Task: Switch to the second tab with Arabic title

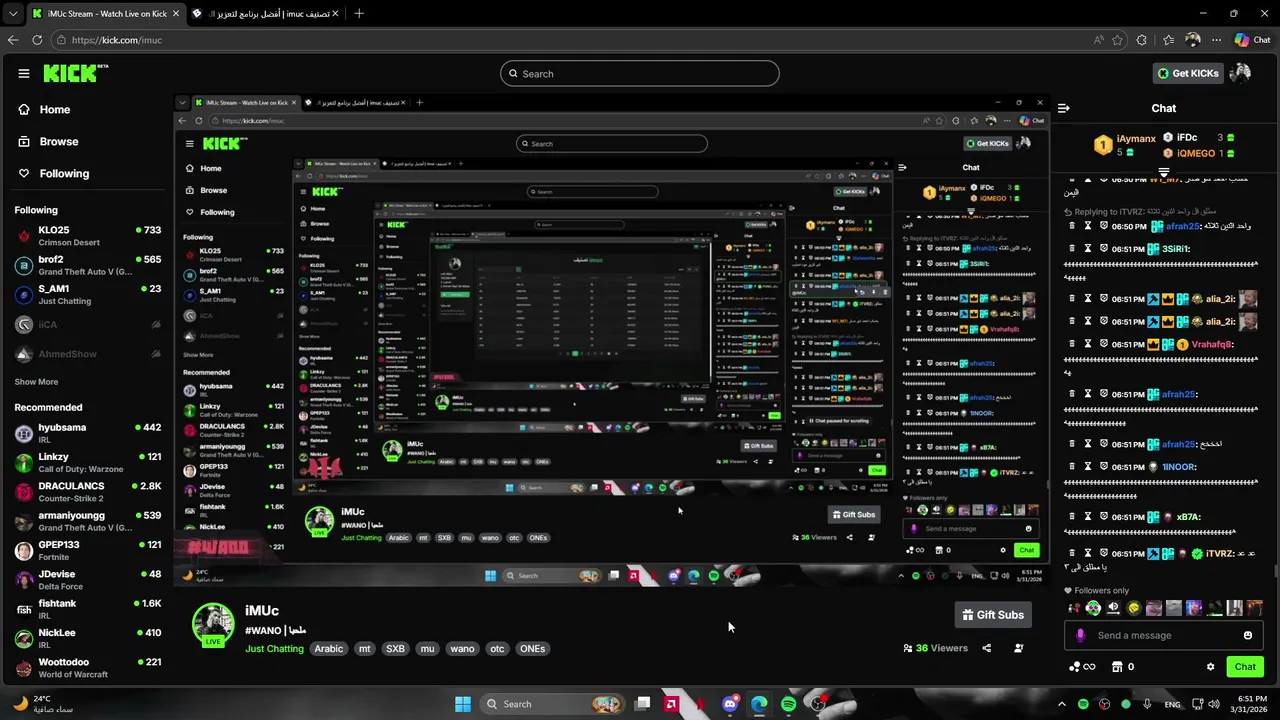Action: coord(264,13)
